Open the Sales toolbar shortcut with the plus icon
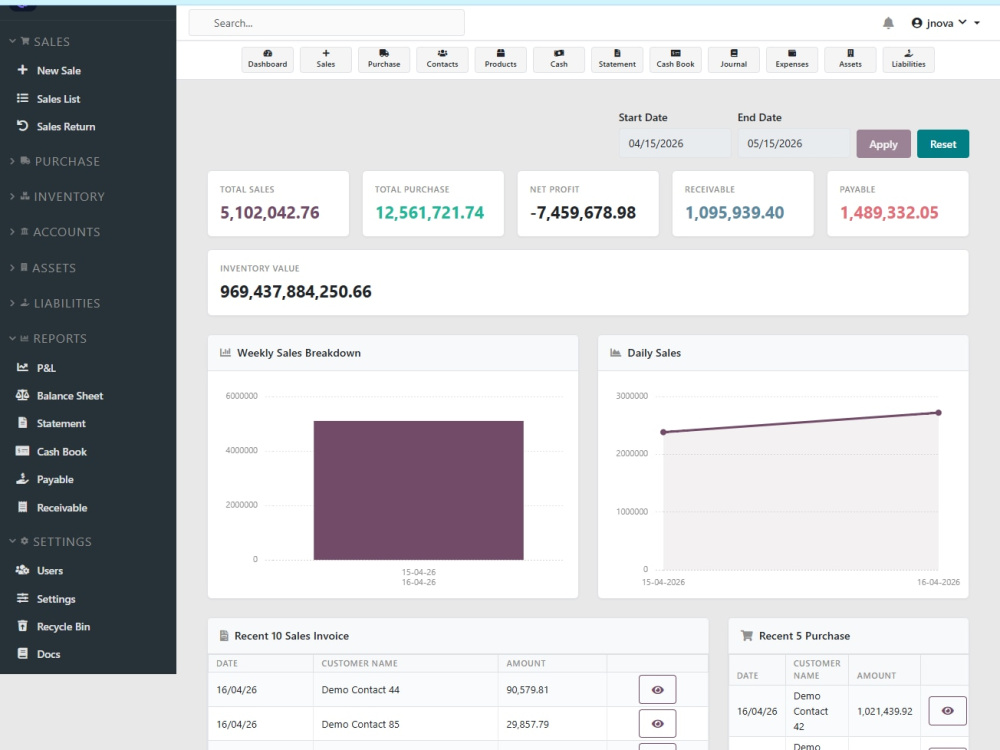Image resolution: width=1000 pixels, height=750 pixels. tap(325, 59)
